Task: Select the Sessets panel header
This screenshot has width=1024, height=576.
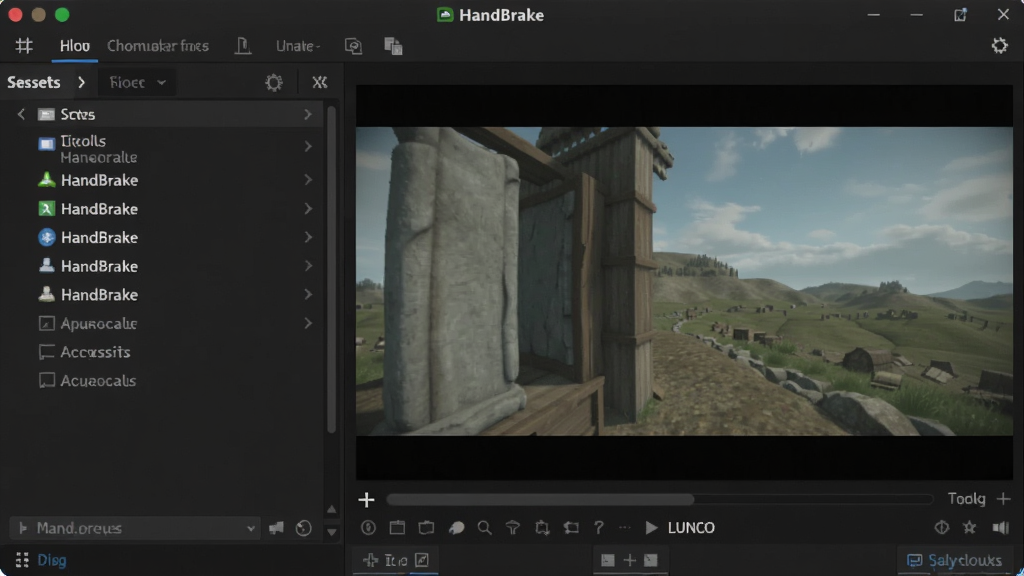Action: (34, 82)
